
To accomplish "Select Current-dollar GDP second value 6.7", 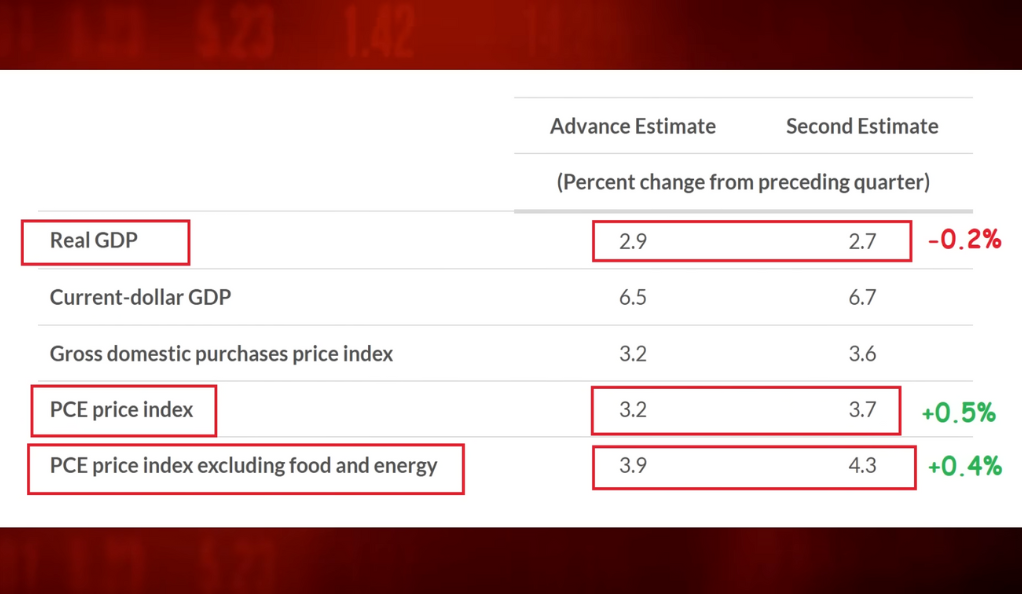I will 862,297.
